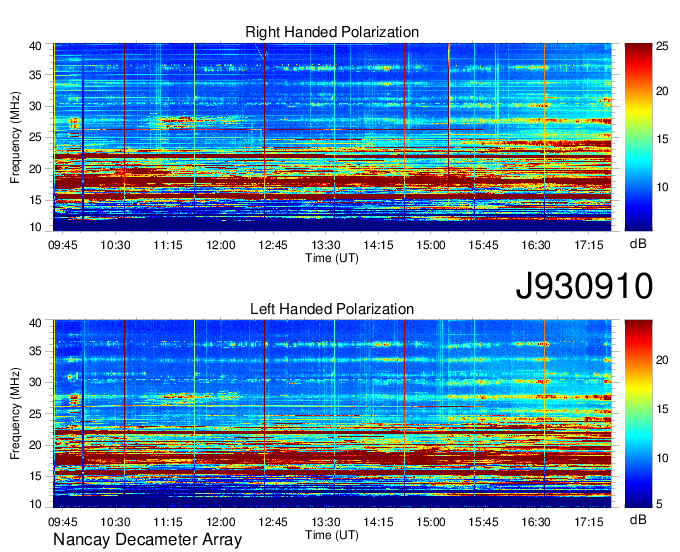Click 'Time (UT)' label under Right Handed plot

point(332,258)
